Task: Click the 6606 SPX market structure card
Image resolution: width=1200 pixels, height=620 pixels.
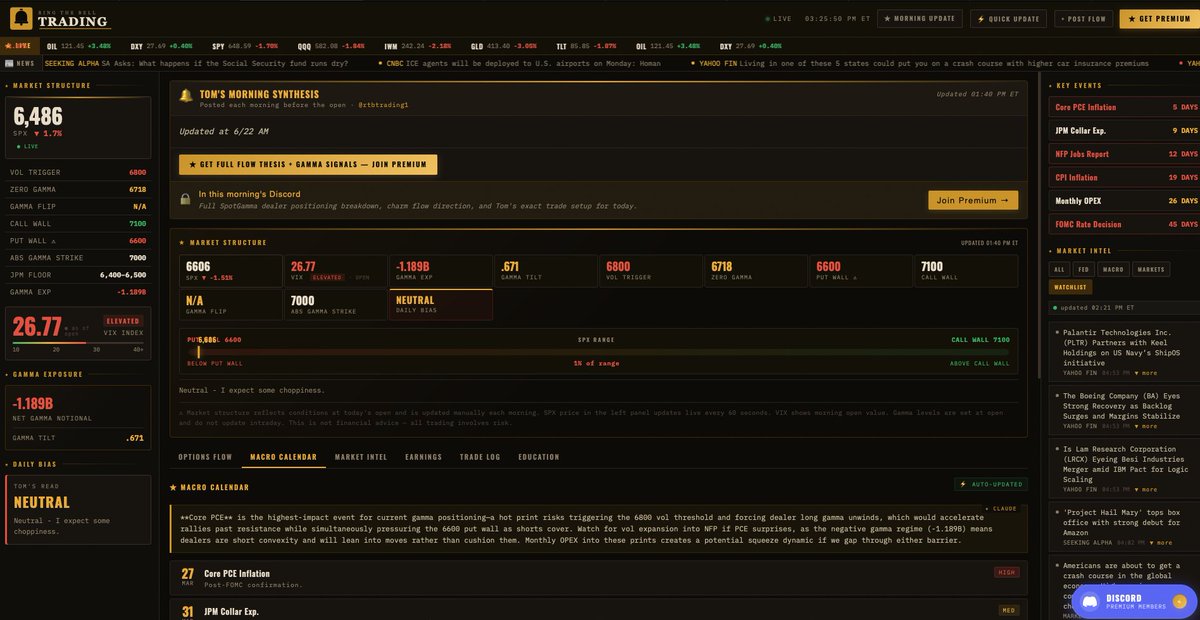Action: point(230,271)
